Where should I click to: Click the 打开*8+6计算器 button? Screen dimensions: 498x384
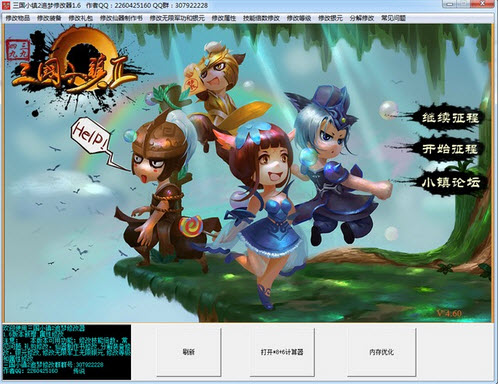coord(282,352)
